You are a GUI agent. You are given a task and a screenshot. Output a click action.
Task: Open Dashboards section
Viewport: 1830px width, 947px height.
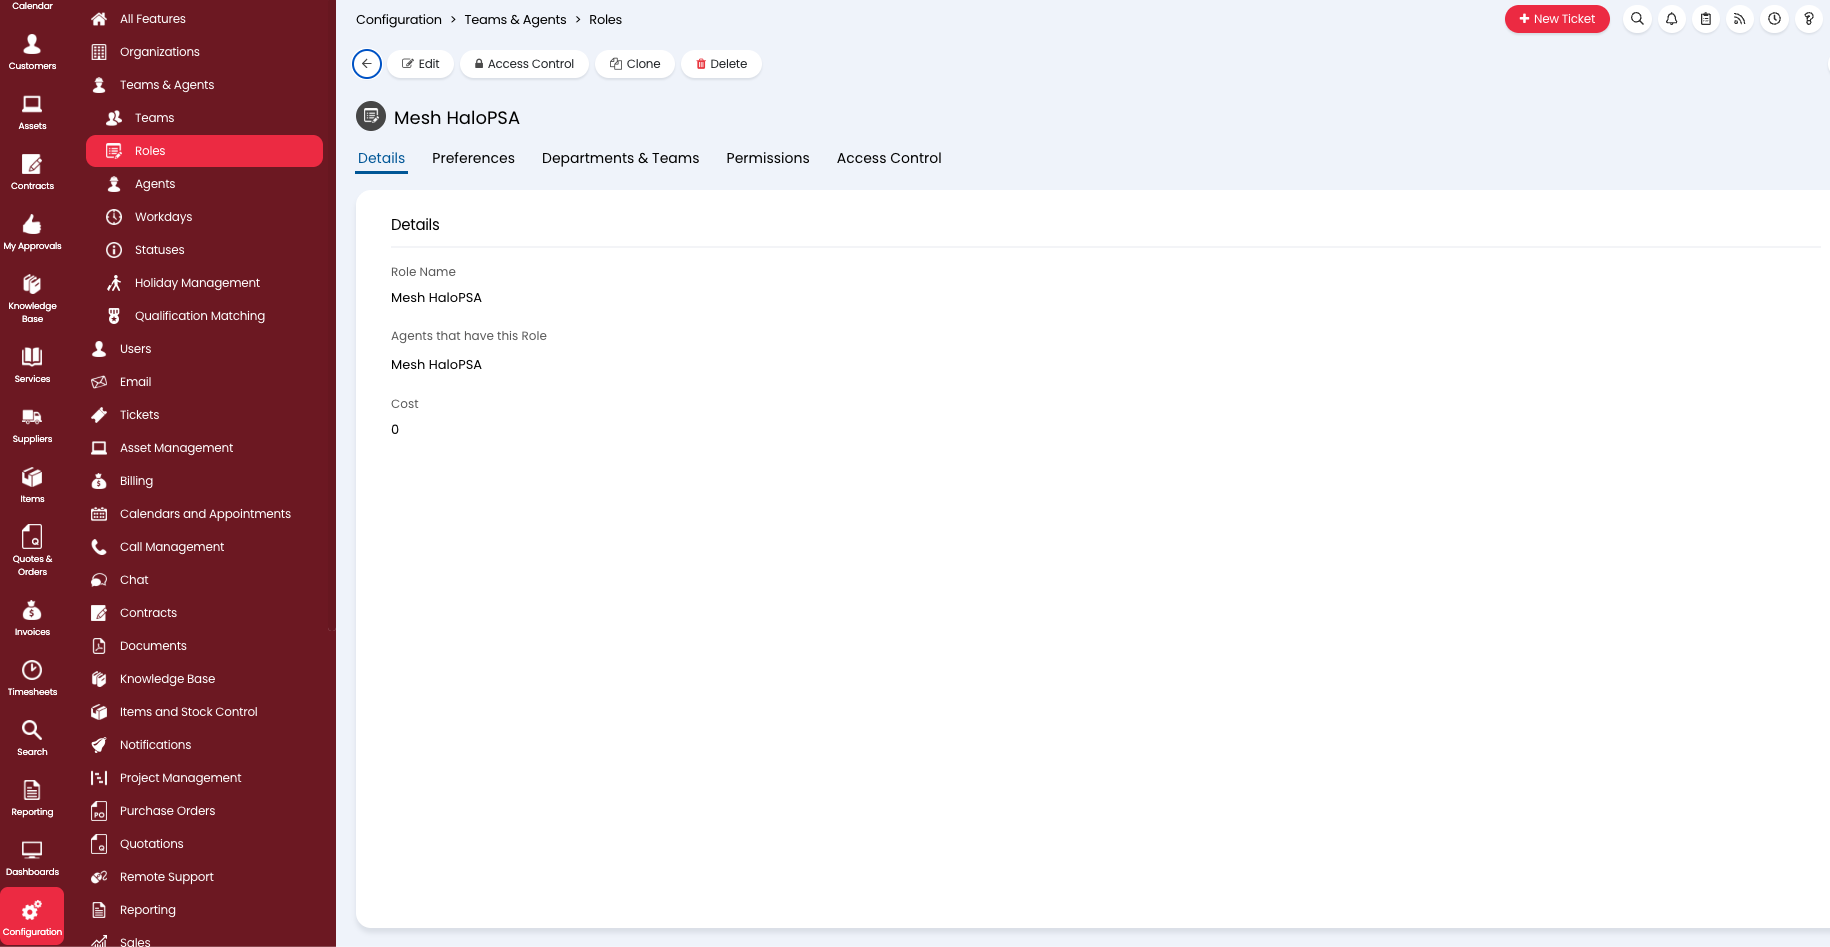click(x=32, y=858)
